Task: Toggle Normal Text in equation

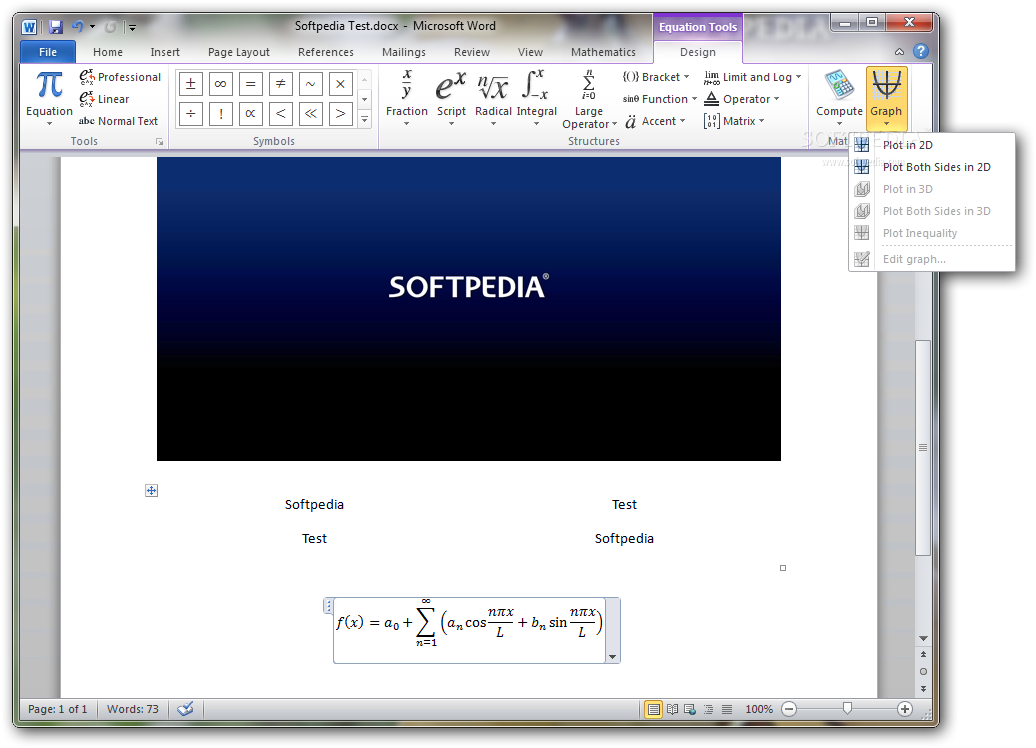Action: coord(118,121)
